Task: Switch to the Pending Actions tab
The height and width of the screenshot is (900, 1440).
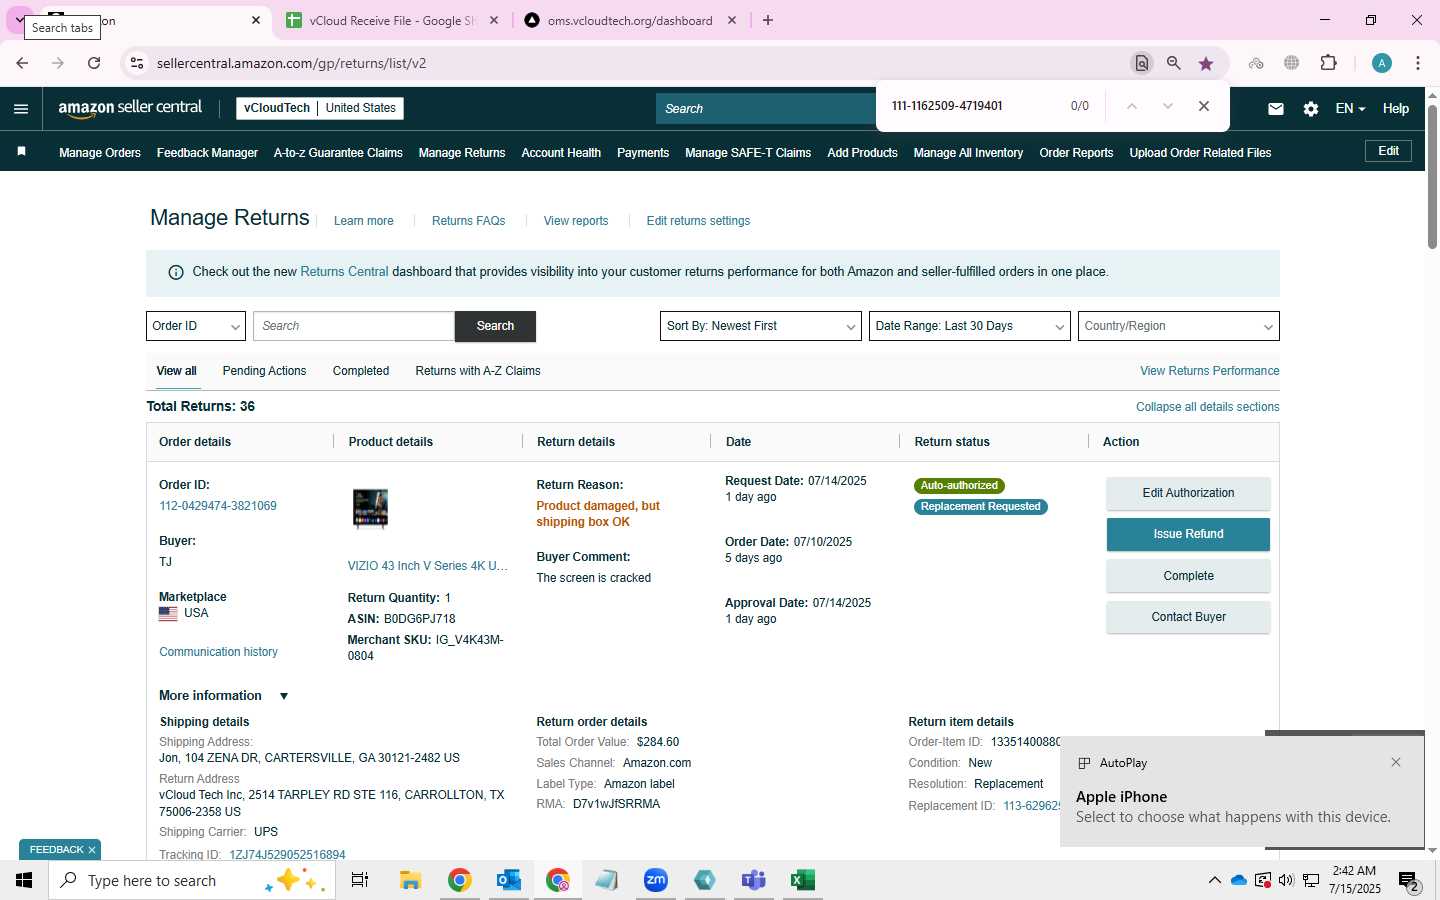Action: (x=264, y=371)
